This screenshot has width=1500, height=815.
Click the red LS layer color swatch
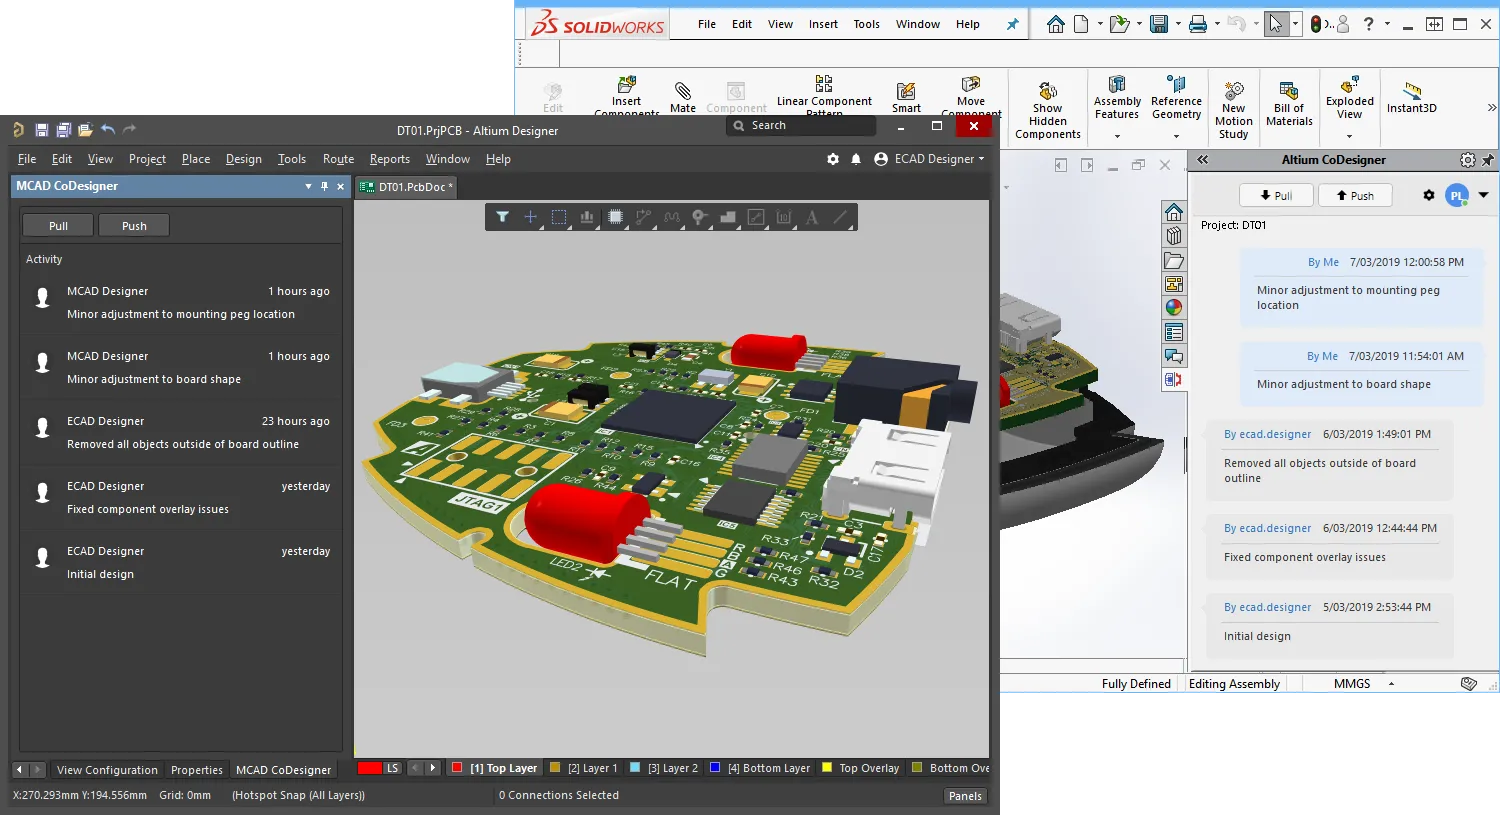tap(369, 768)
